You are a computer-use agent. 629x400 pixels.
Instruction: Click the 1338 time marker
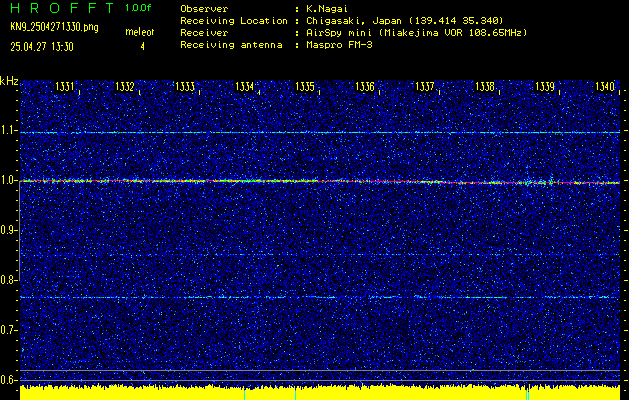tap(485, 87)
